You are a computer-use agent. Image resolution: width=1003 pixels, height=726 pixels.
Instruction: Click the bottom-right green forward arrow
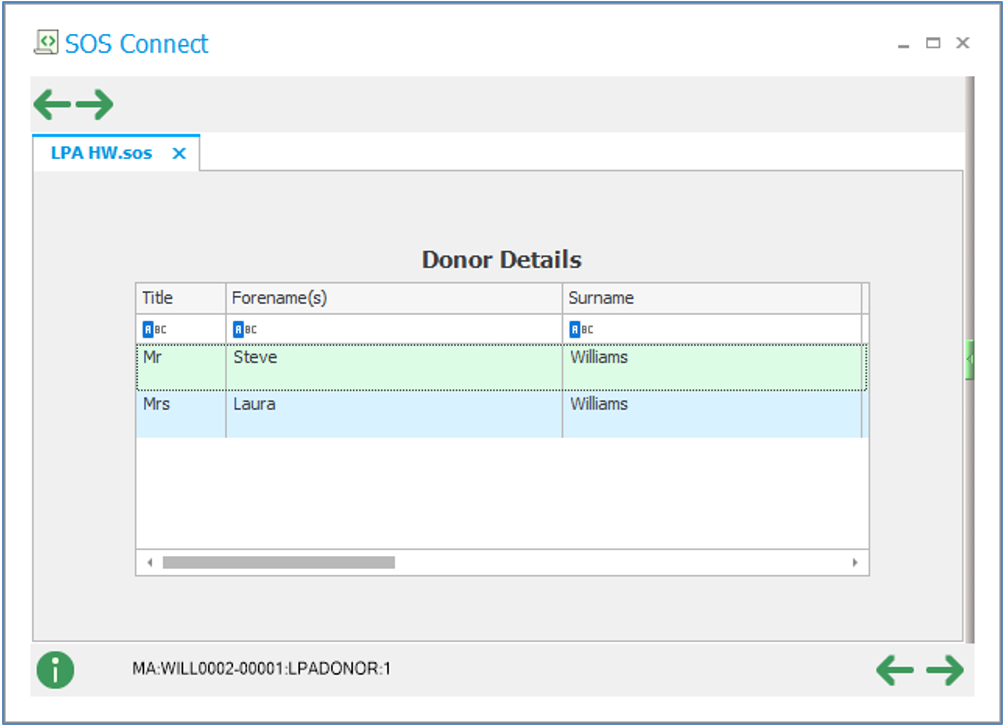click(944, 670)
